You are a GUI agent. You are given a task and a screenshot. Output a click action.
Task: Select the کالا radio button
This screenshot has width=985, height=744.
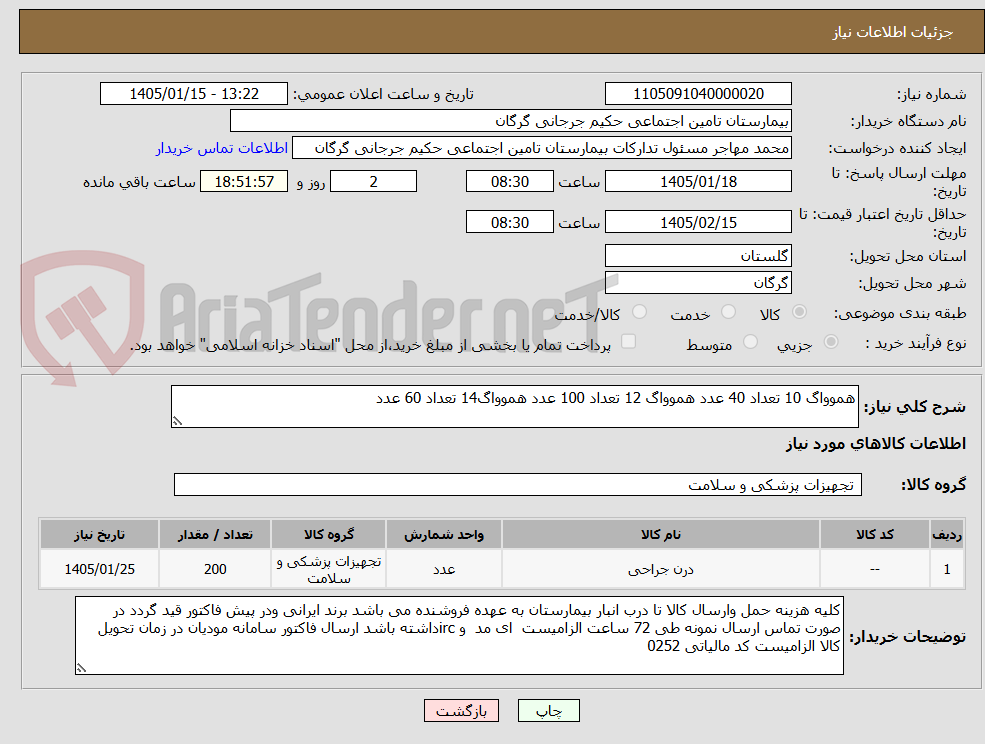click(800, 312)
